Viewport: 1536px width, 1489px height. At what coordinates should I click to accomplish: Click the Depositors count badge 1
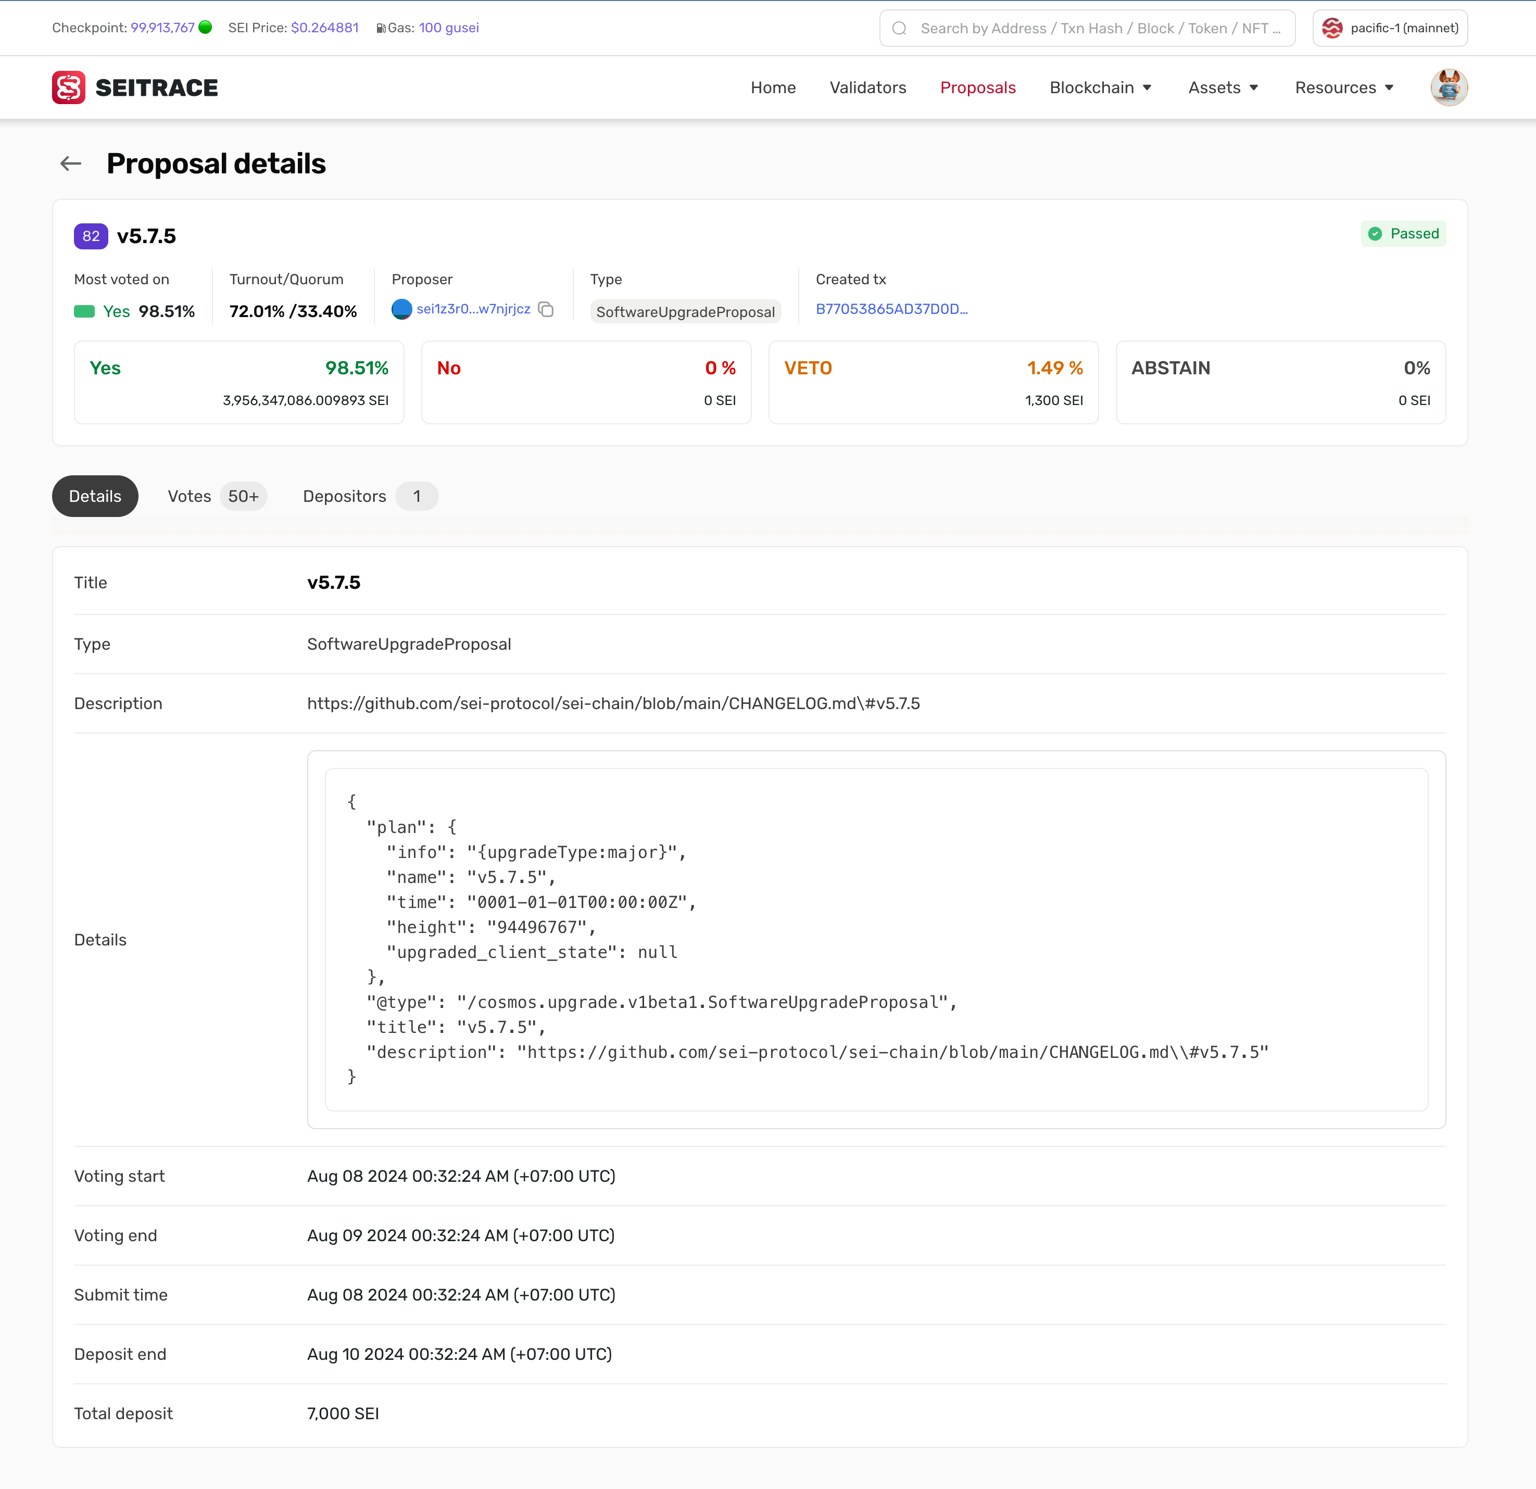coord(417,496)
